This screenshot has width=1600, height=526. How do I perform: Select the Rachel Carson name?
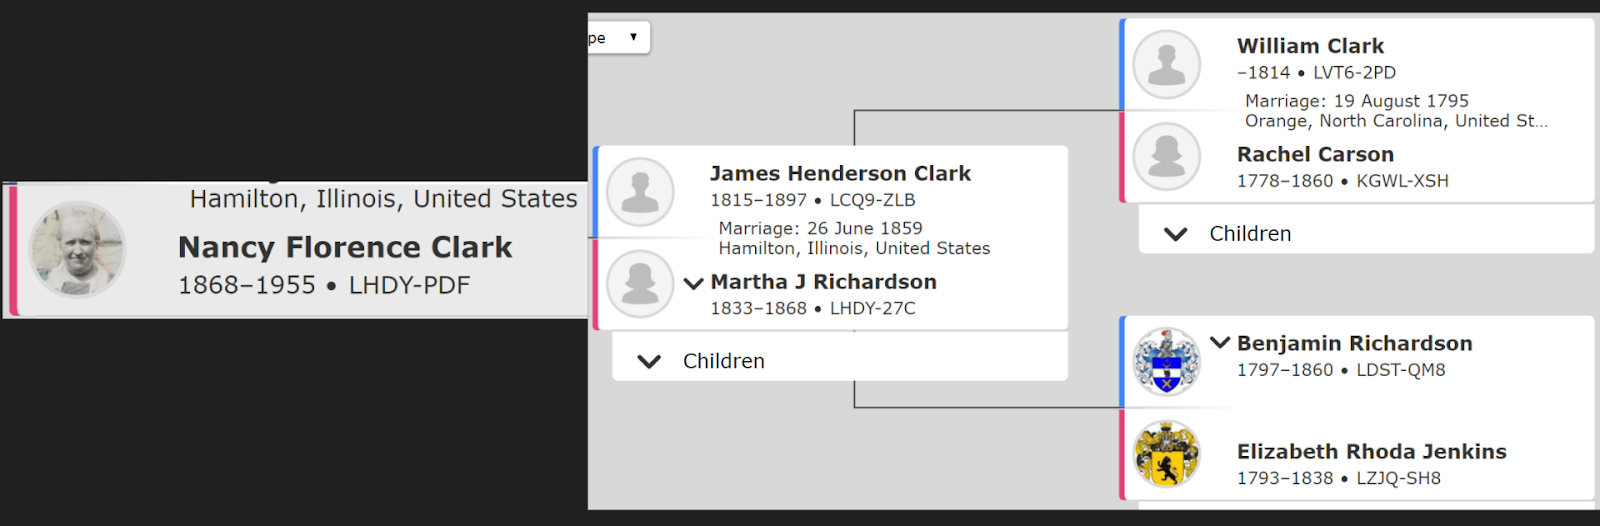tap(1315, 155)
